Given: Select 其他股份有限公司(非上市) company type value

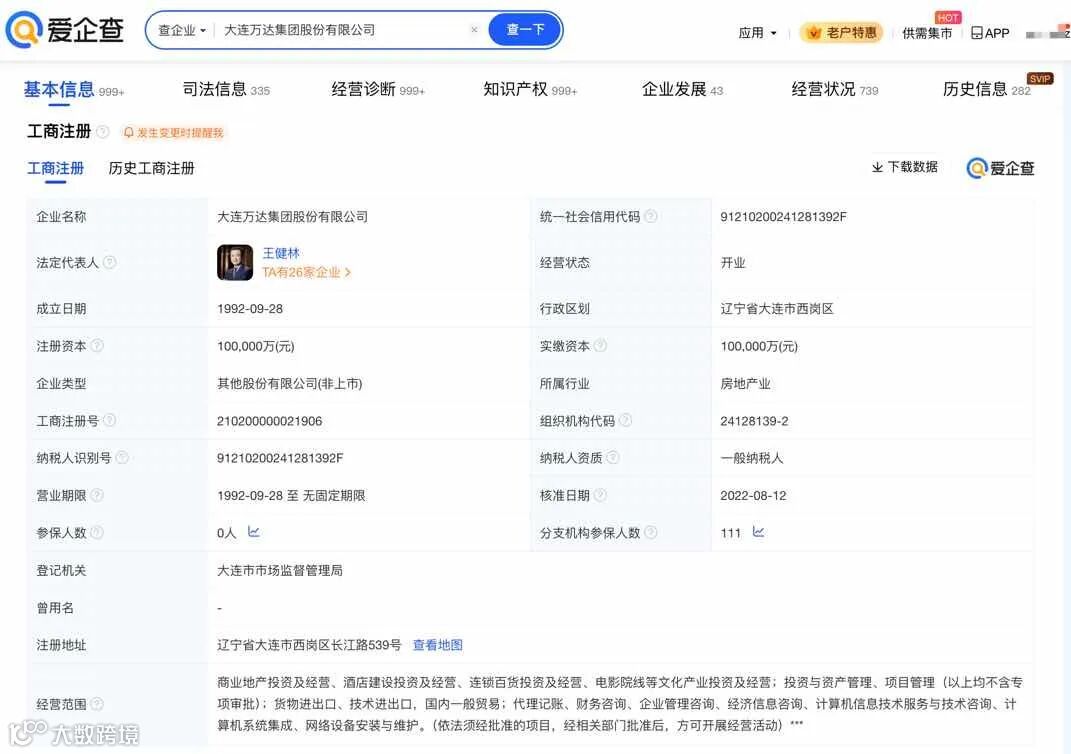Looking at the screenshot, I should pos(290,384).
